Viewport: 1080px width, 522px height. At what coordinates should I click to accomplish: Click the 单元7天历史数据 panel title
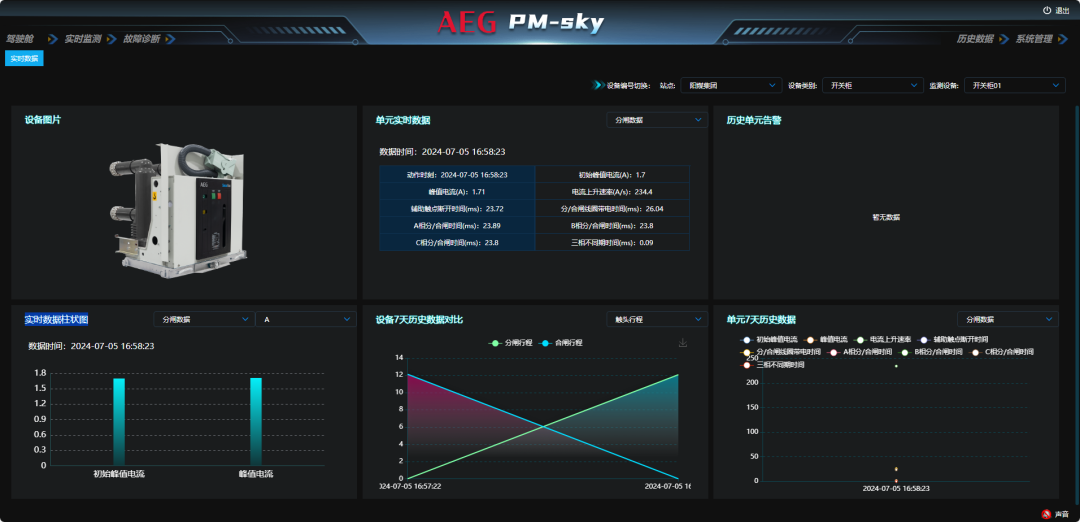[761, 320]
